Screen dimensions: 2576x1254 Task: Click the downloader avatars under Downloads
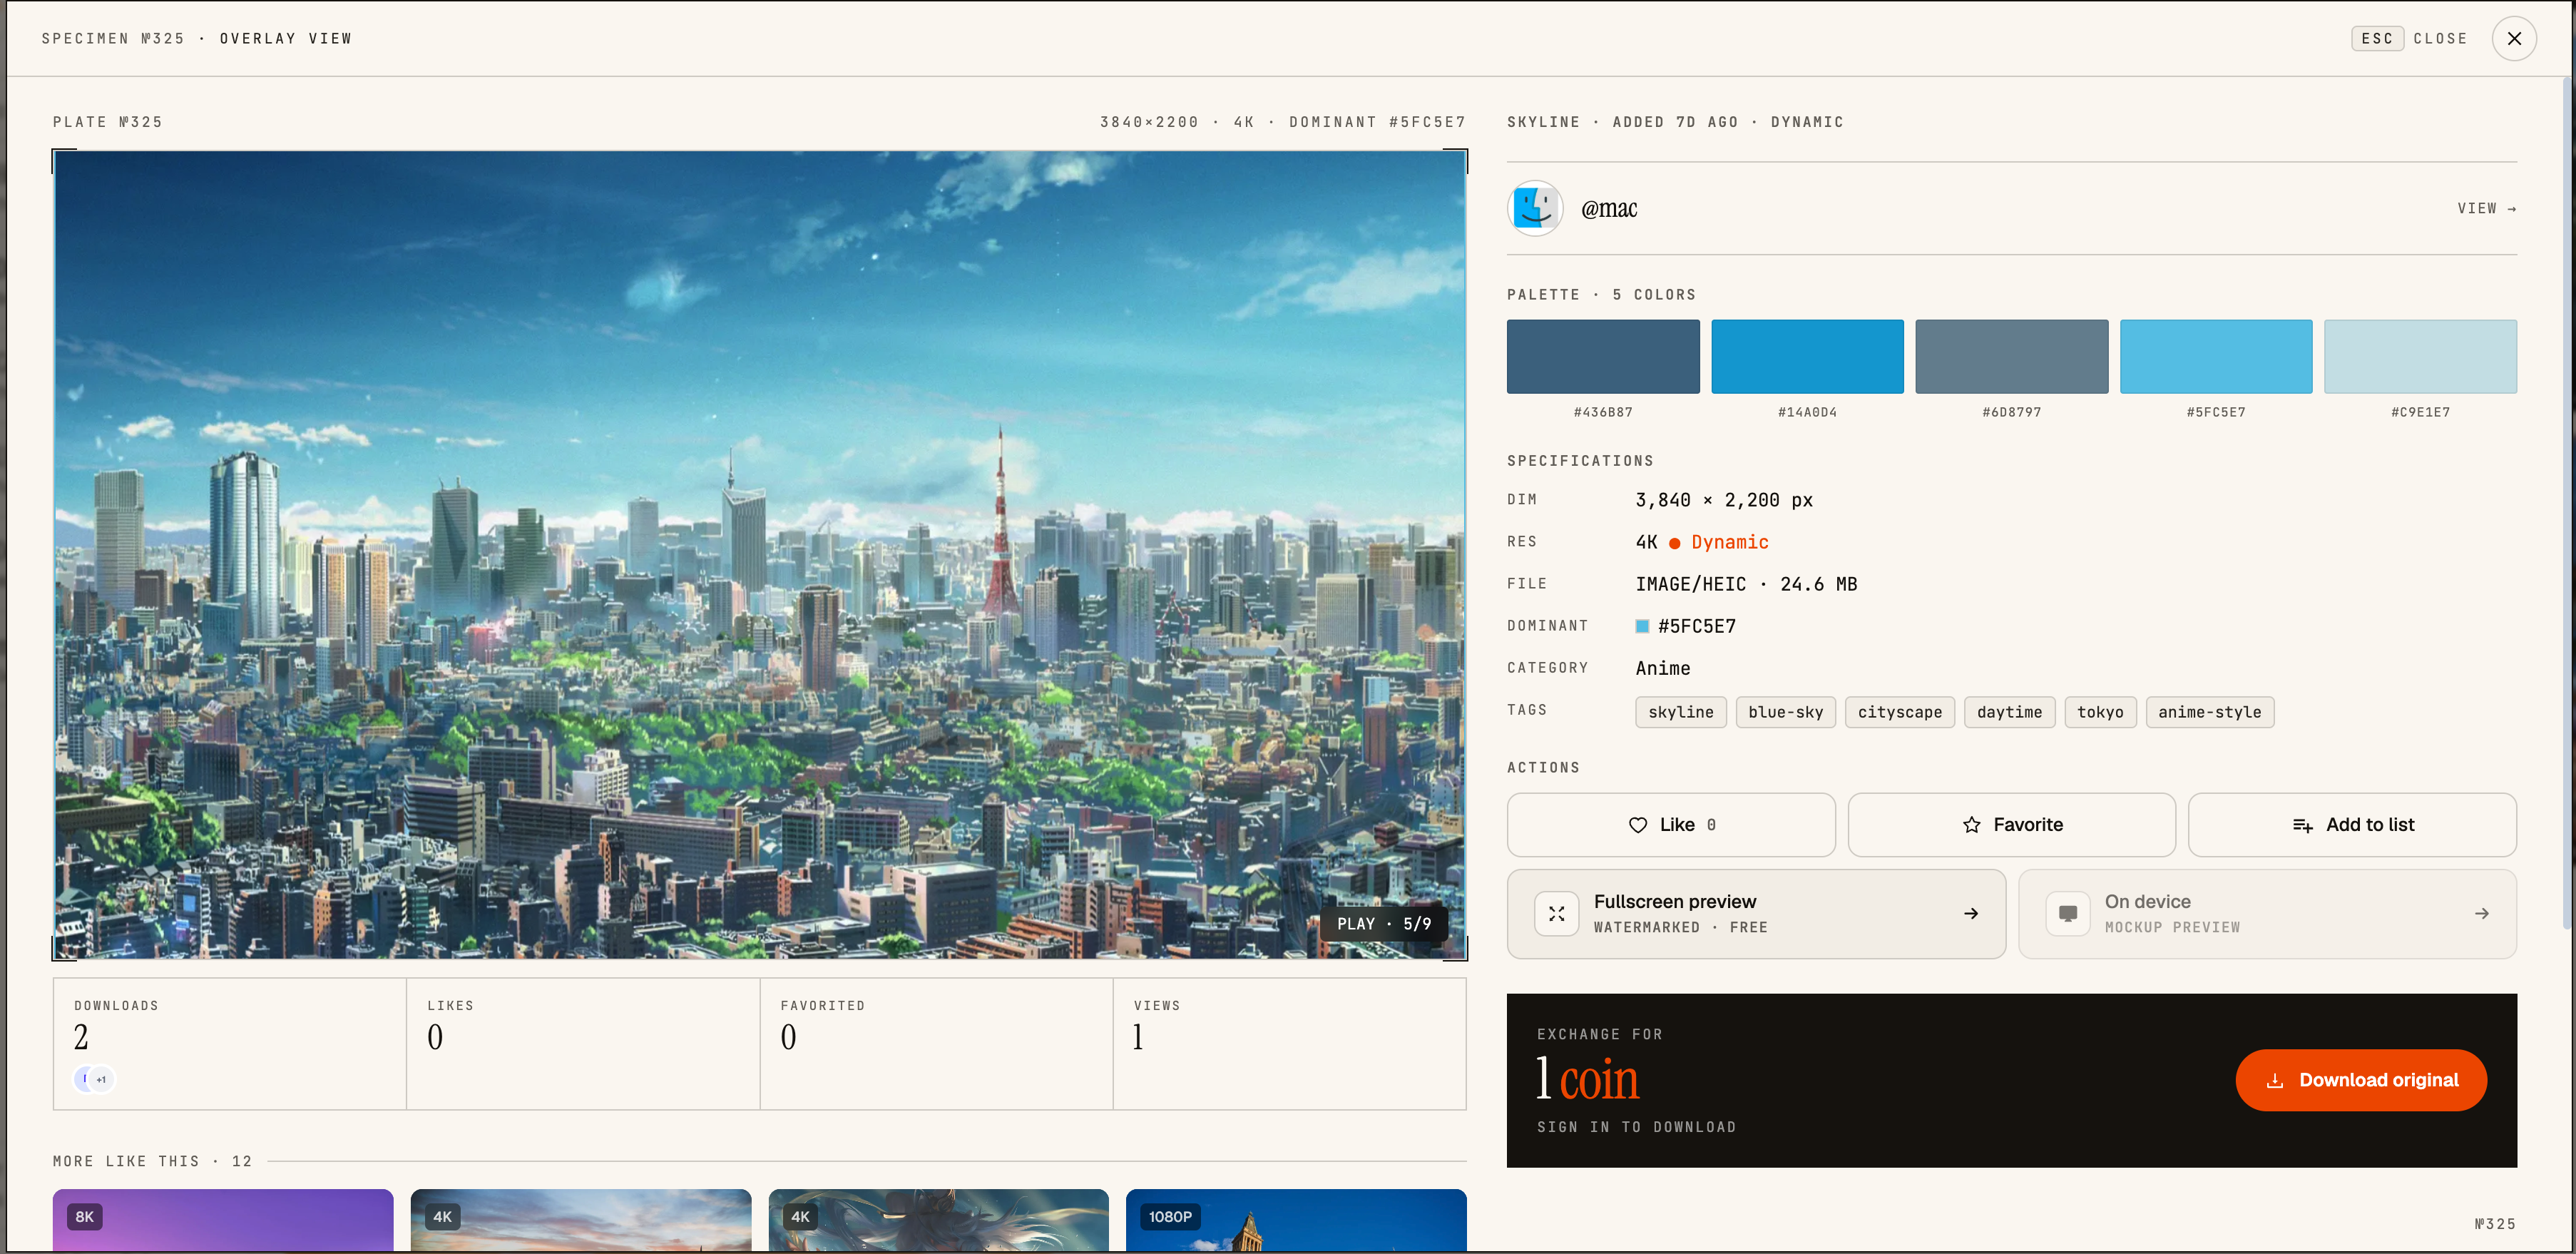[95, 1079]
